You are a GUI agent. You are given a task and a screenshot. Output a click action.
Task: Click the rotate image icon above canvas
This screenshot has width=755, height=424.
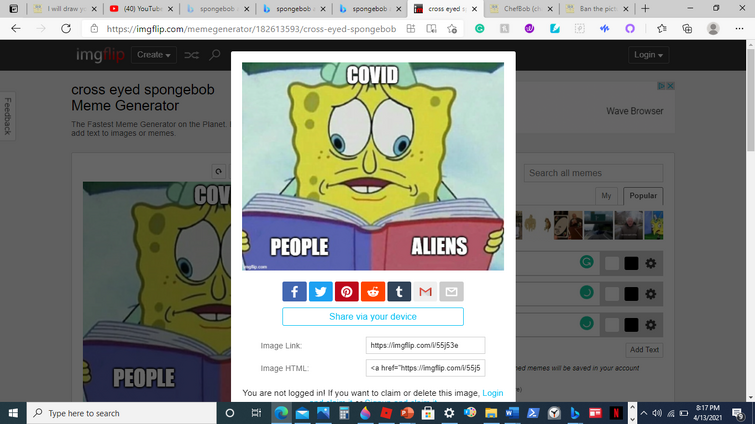click(219, 171)
